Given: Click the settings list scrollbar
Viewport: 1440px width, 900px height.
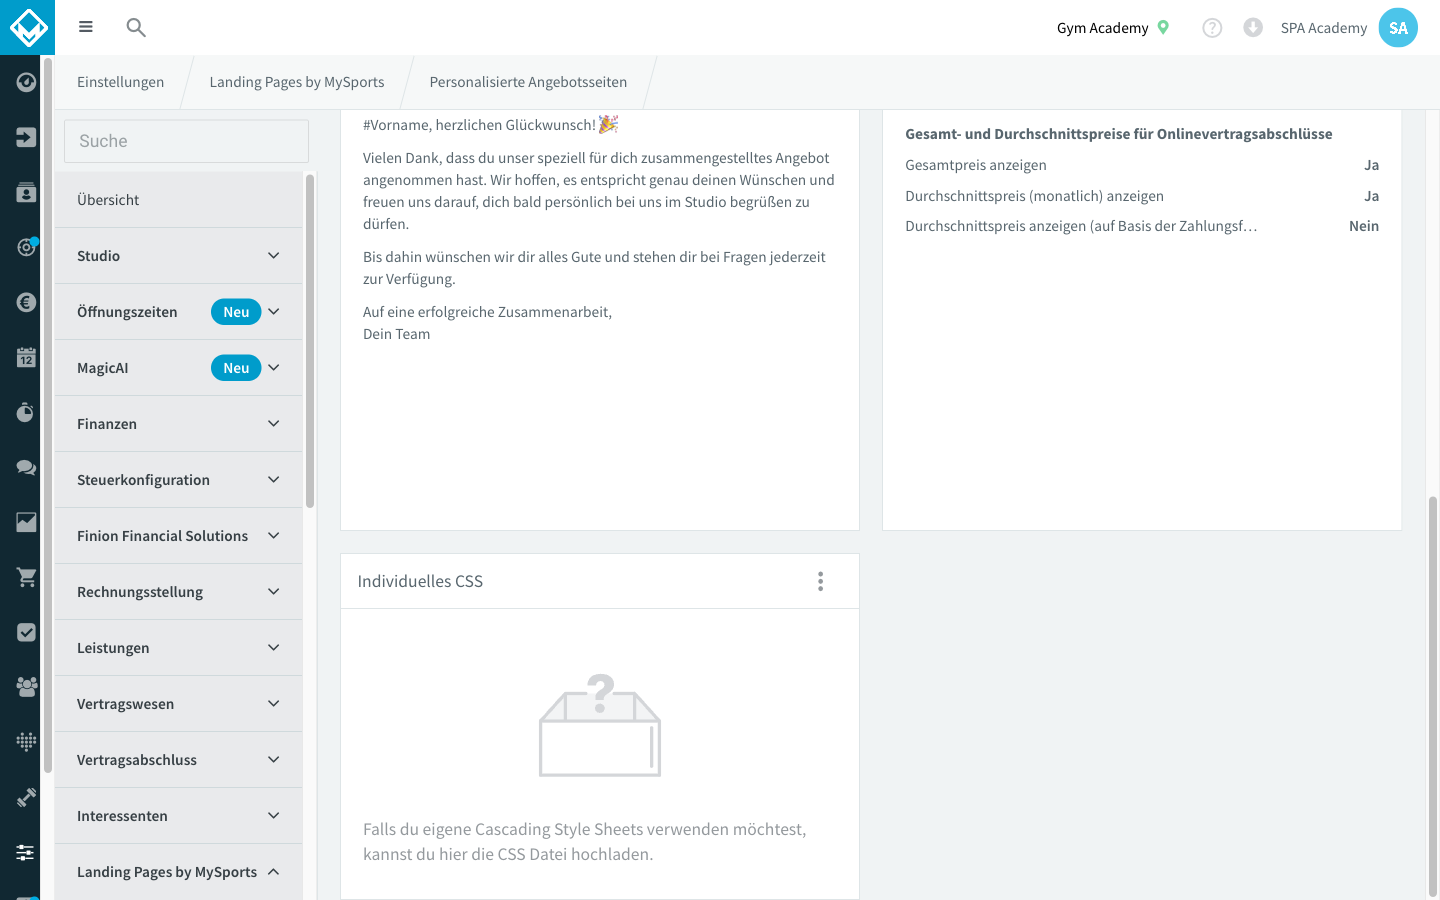Looking at the screenshot, I should click(310, 340).
